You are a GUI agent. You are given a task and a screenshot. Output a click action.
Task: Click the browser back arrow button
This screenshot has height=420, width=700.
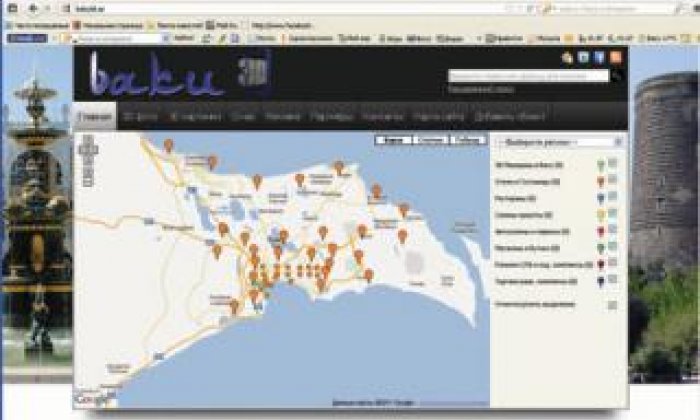pyautogui.click(x=33, y=8)
